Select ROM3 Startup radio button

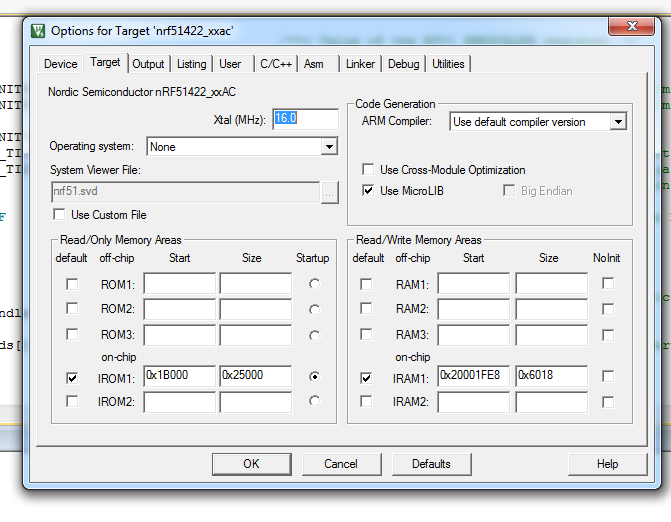[x=315, y=335]
